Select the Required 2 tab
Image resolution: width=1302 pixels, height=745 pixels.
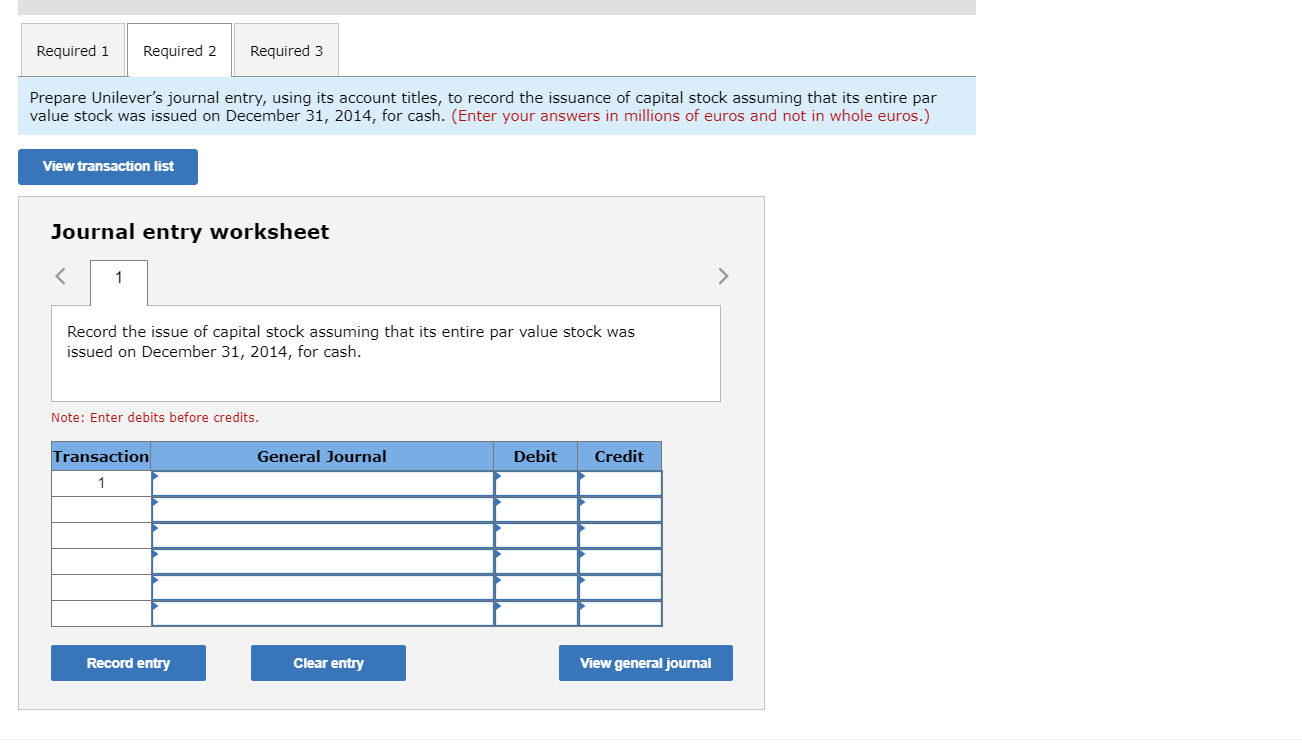pyautogui.click(x=179, y=51)
